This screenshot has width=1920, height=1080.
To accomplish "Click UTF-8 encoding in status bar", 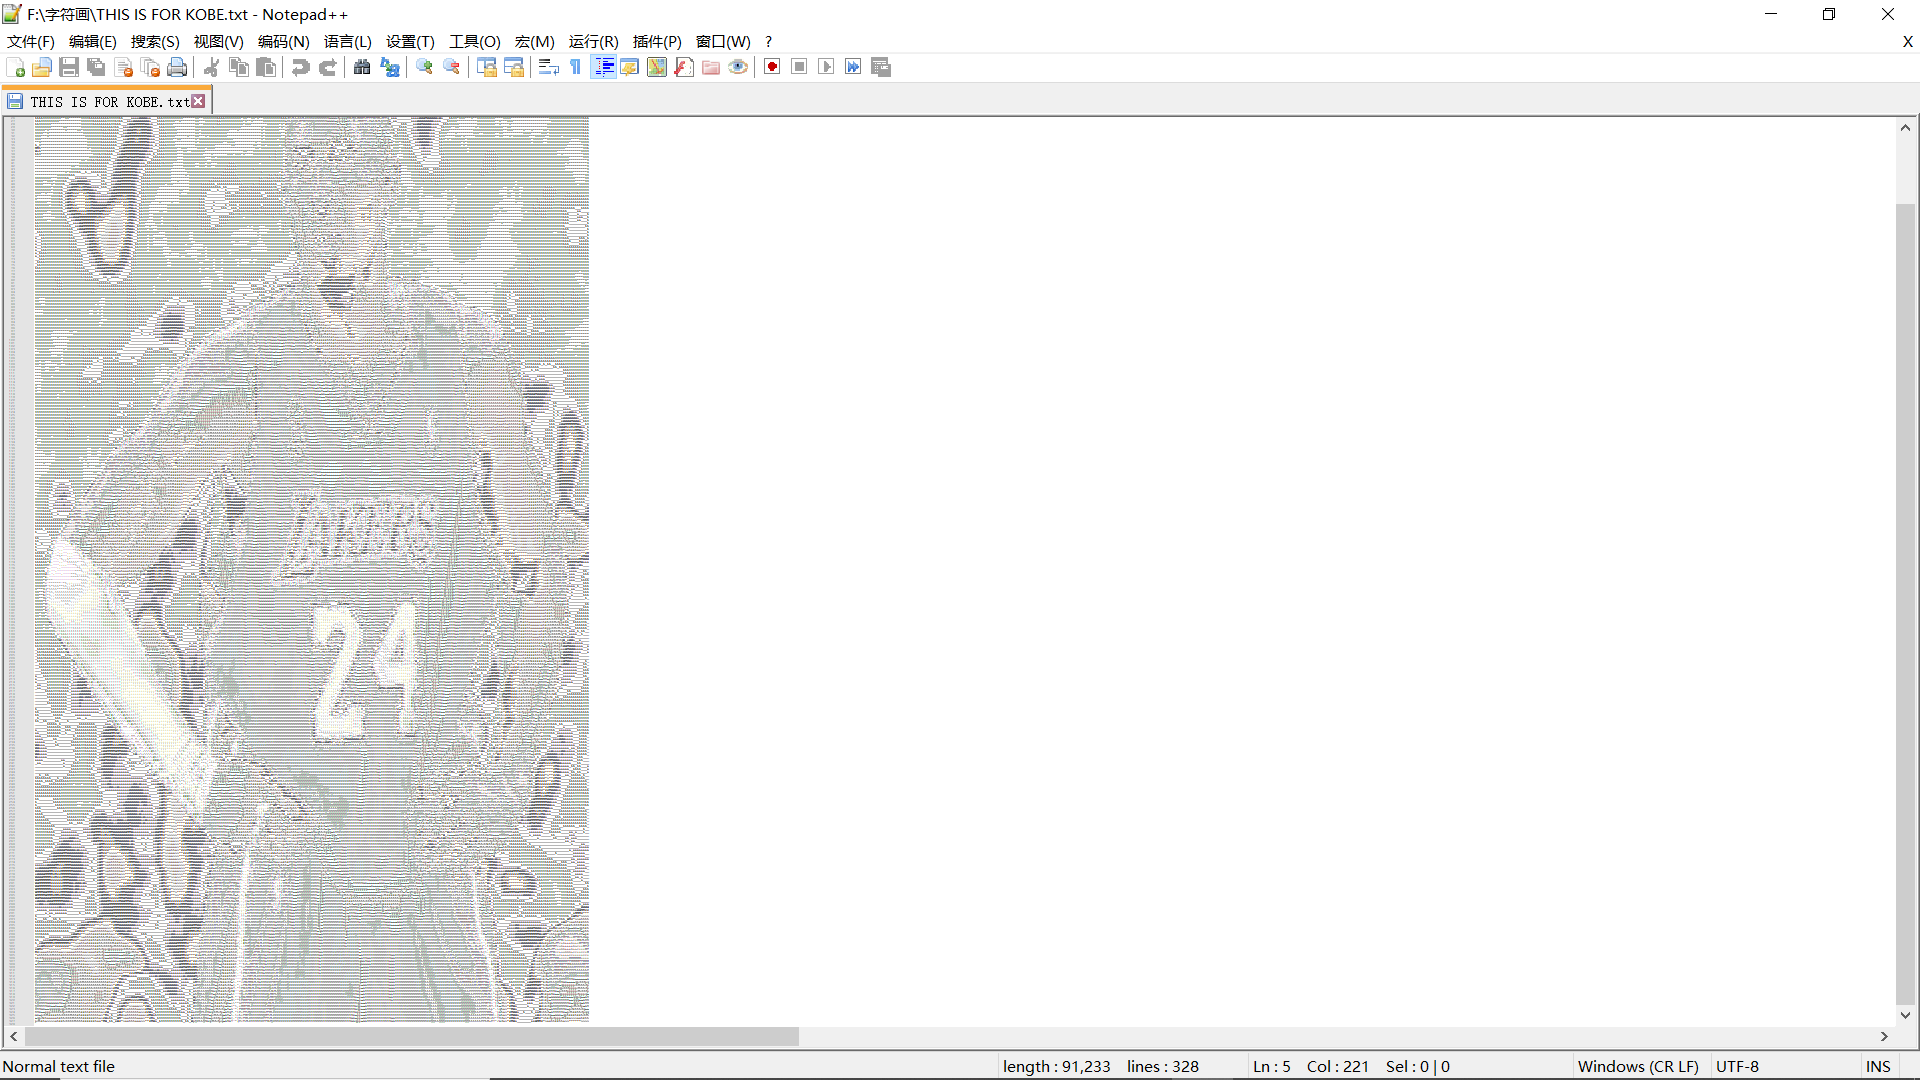I will pyautogui.click(x=1737, y=1066).
